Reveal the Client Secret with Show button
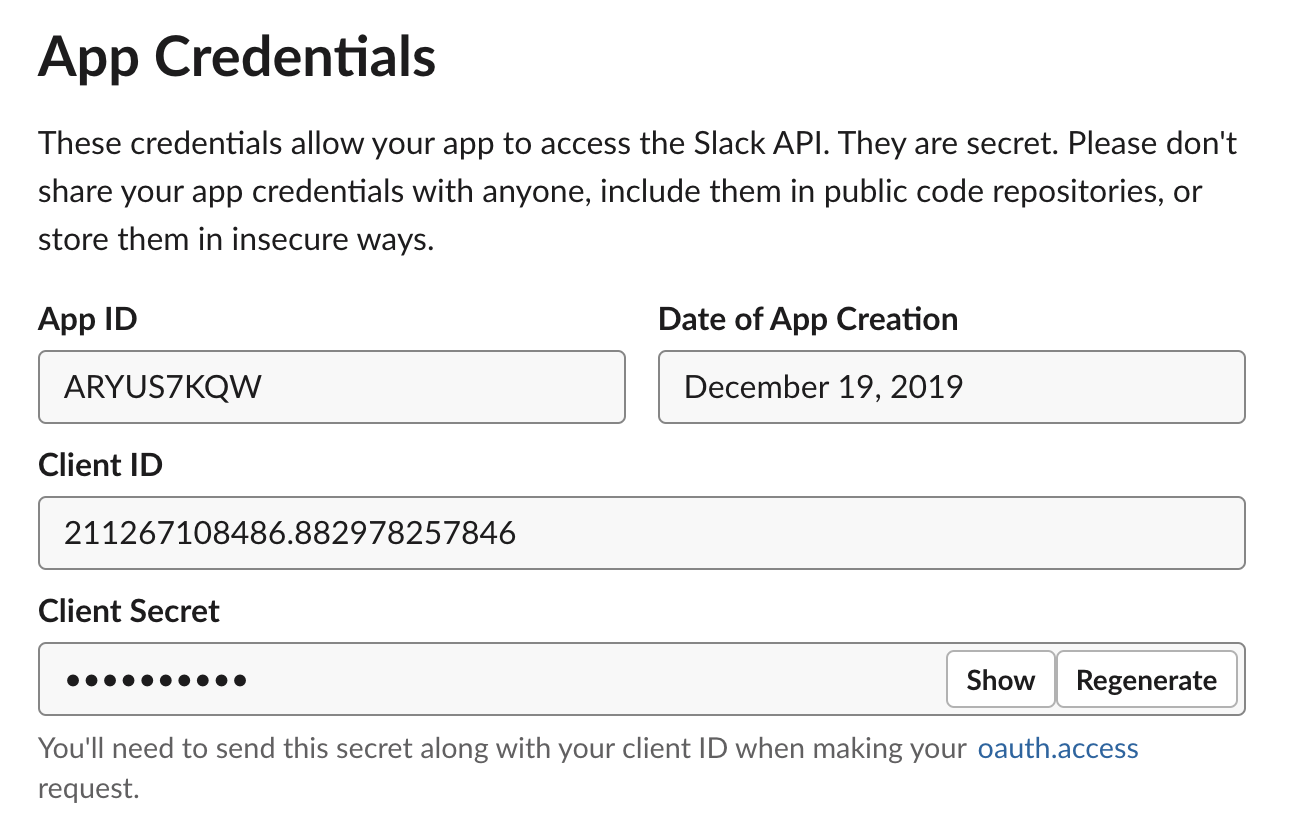Screen dimensions: 1292x826 click(x=1000, y=680)
